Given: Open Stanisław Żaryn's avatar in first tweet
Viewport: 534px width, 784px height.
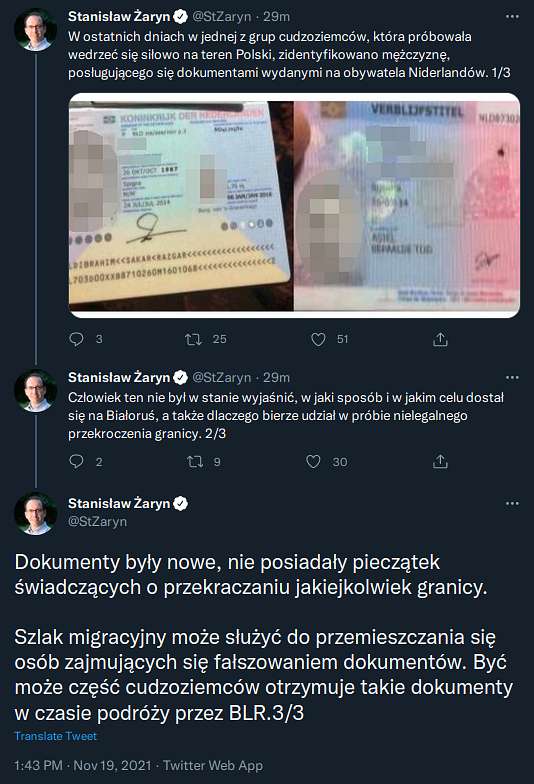Looking at the screenshot, I should [36, 30].
